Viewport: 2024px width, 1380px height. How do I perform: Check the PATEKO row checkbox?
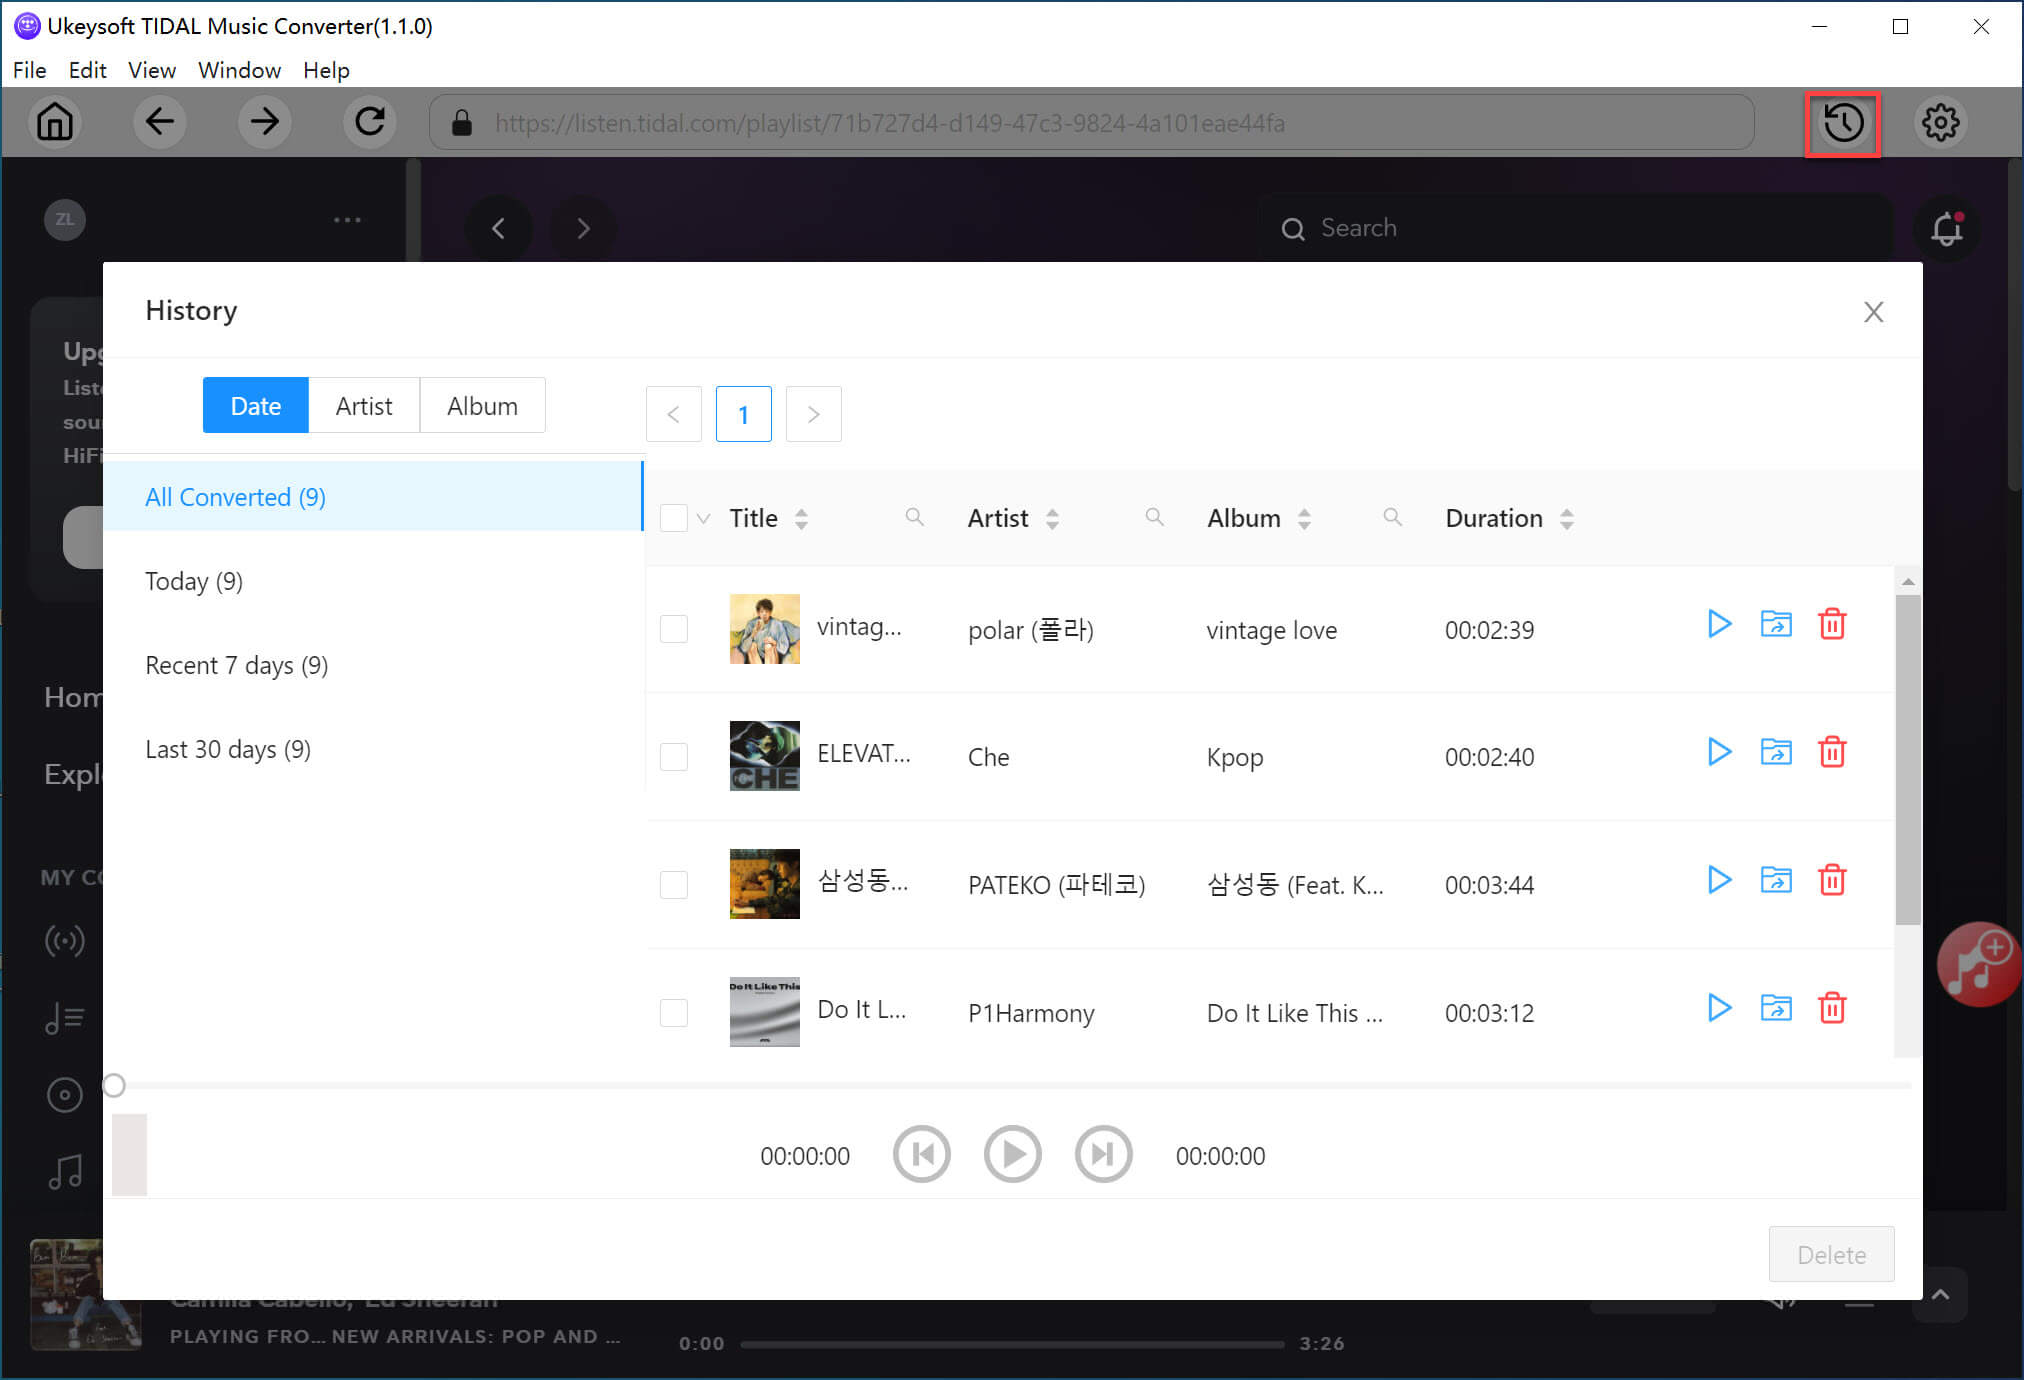click(674, 885)
